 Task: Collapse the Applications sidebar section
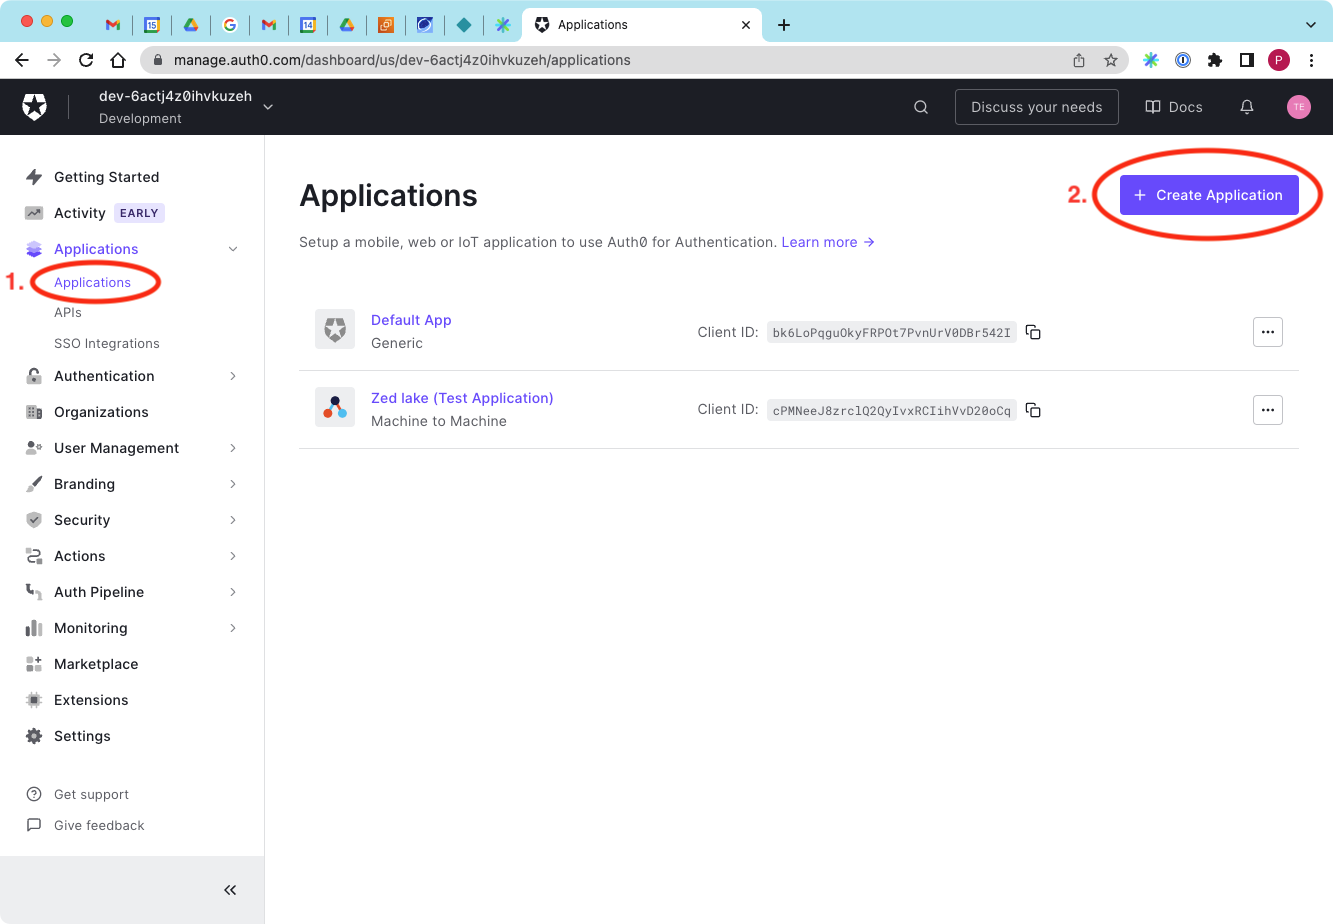tap(233, 249)
